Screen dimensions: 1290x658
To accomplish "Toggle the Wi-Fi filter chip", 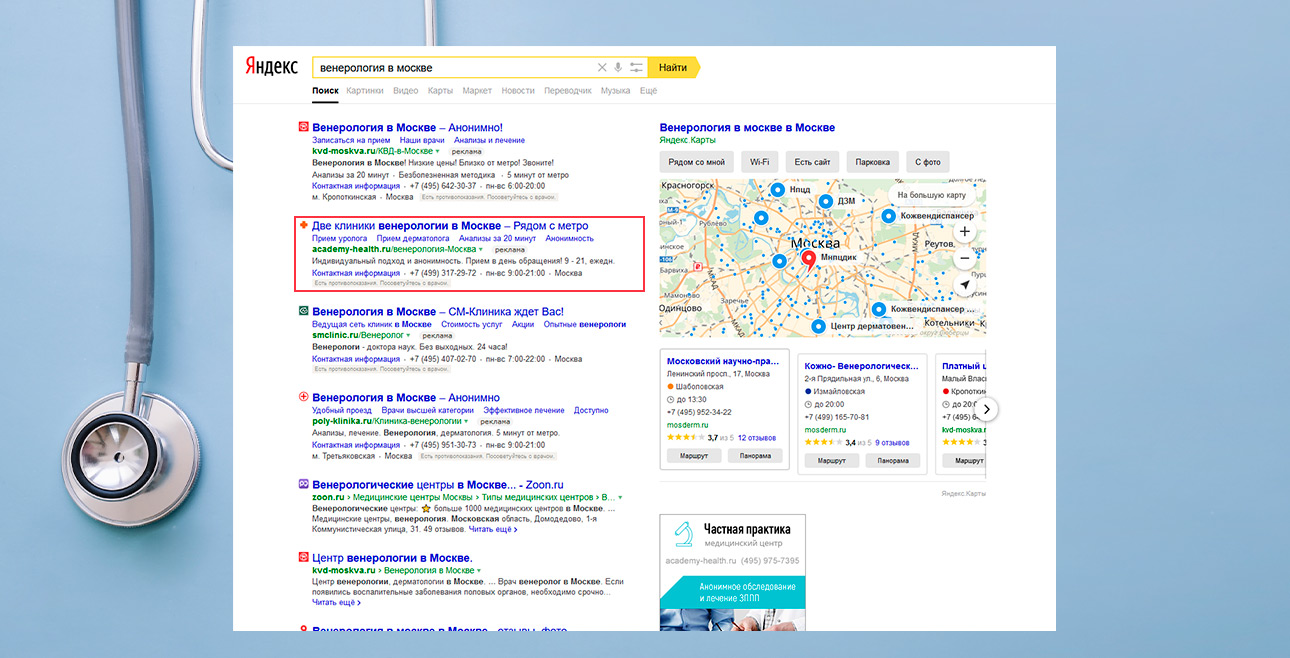I will 760,162.
